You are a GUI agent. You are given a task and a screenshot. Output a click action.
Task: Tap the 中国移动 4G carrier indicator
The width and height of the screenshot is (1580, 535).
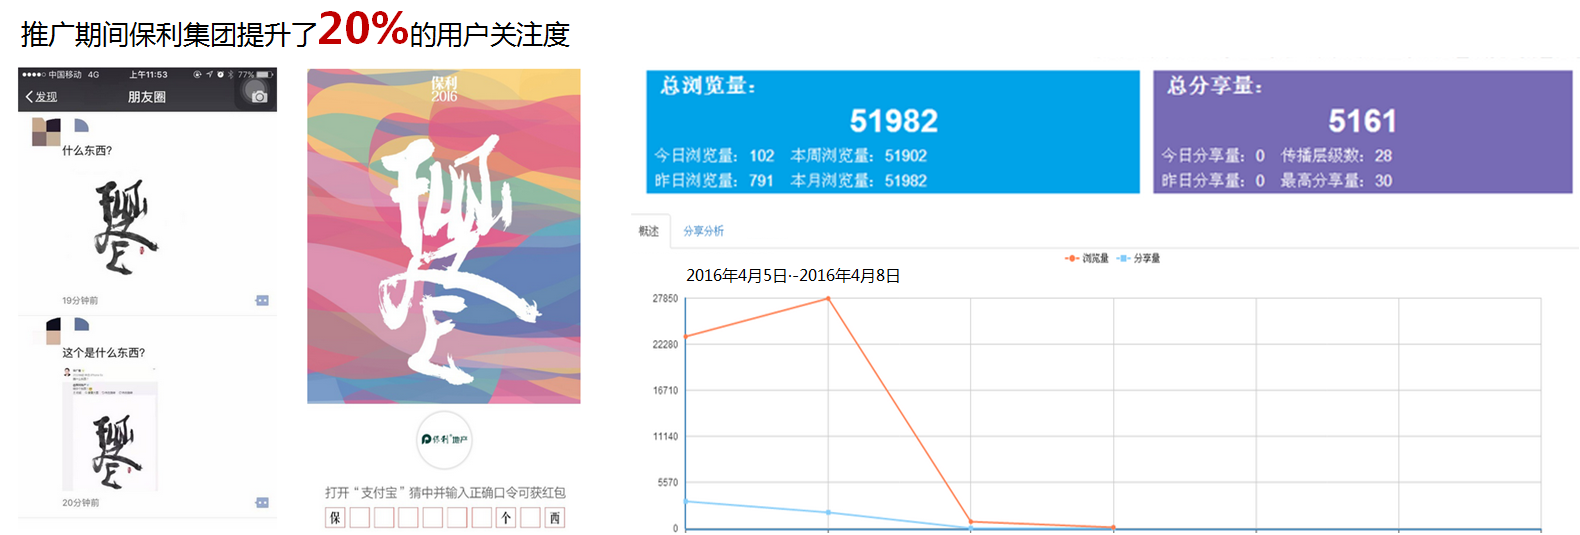(61, 75)
